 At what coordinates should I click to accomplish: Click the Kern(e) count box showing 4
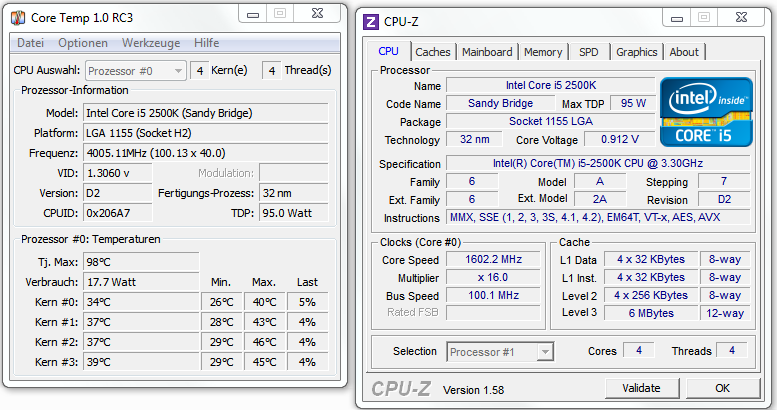pyautogui.click(x=200, y=71)
